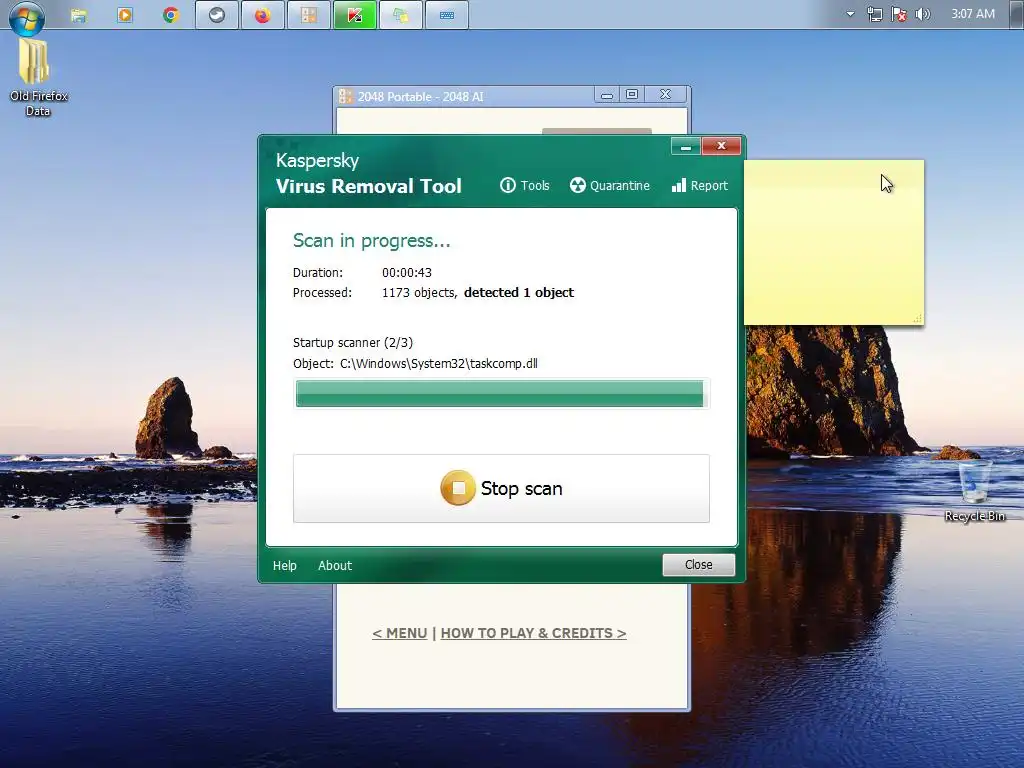Screen dimensions: 1024x768
Task: Select the Recycle Bin desktop icon
Action: tap(974, 491)
